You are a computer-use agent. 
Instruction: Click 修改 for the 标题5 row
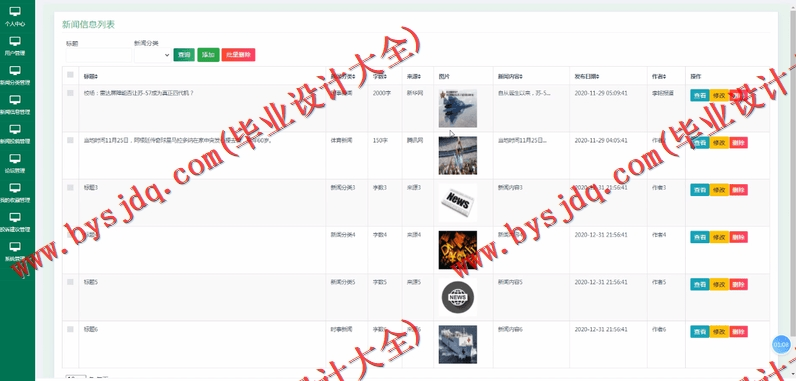[x=719, y=284]
